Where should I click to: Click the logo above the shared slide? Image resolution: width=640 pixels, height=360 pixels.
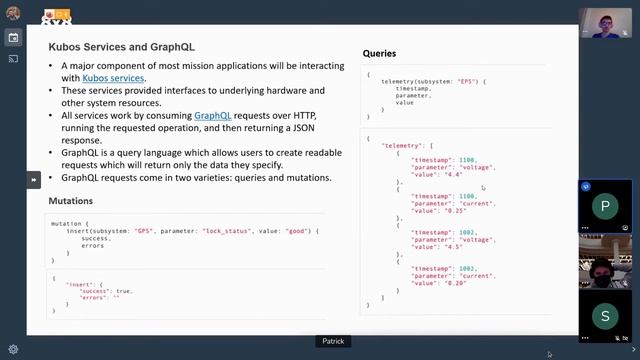(x=57, y=17)
